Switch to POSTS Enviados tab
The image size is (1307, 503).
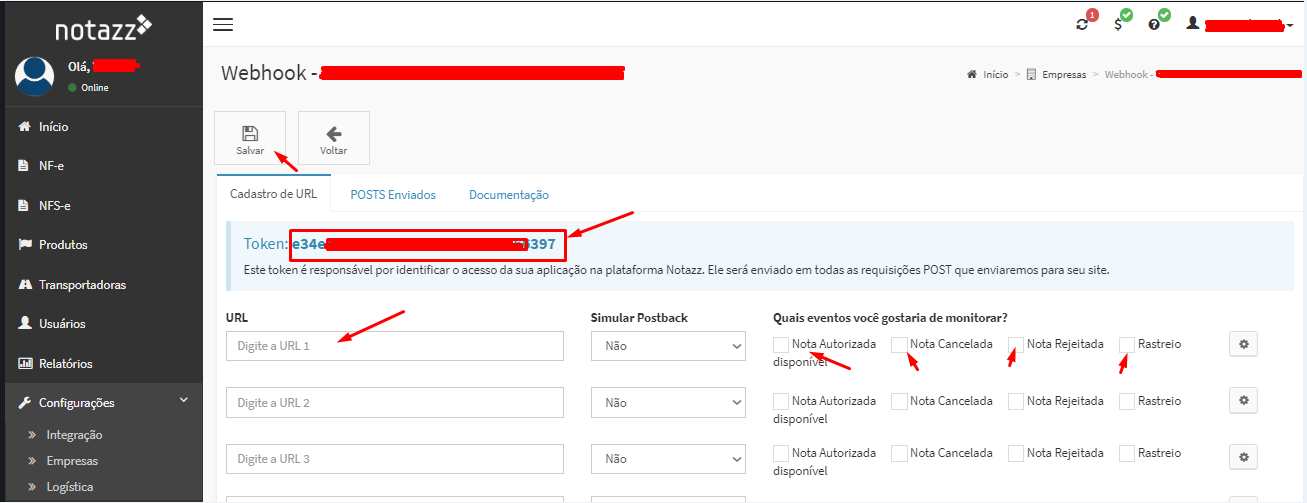[393, 195]
